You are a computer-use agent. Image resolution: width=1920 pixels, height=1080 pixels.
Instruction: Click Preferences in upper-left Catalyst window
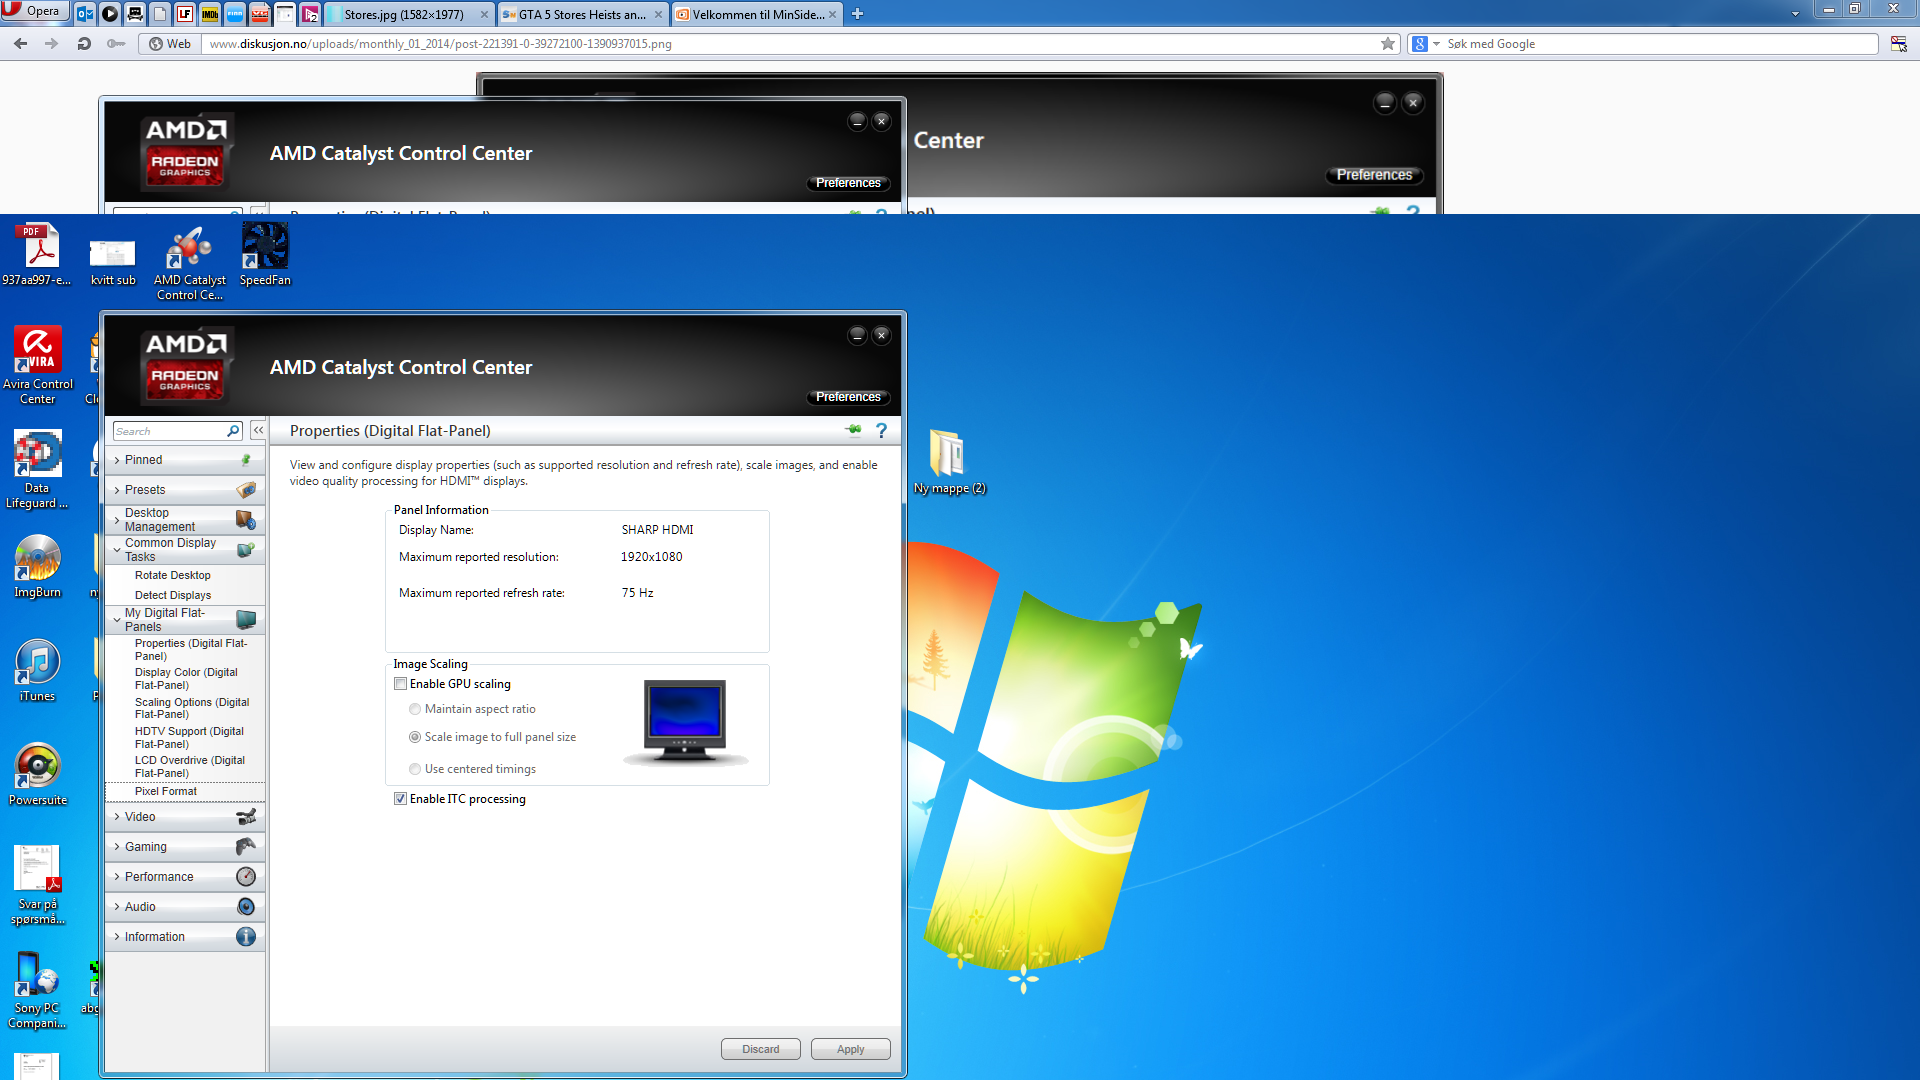coord(848,183)
